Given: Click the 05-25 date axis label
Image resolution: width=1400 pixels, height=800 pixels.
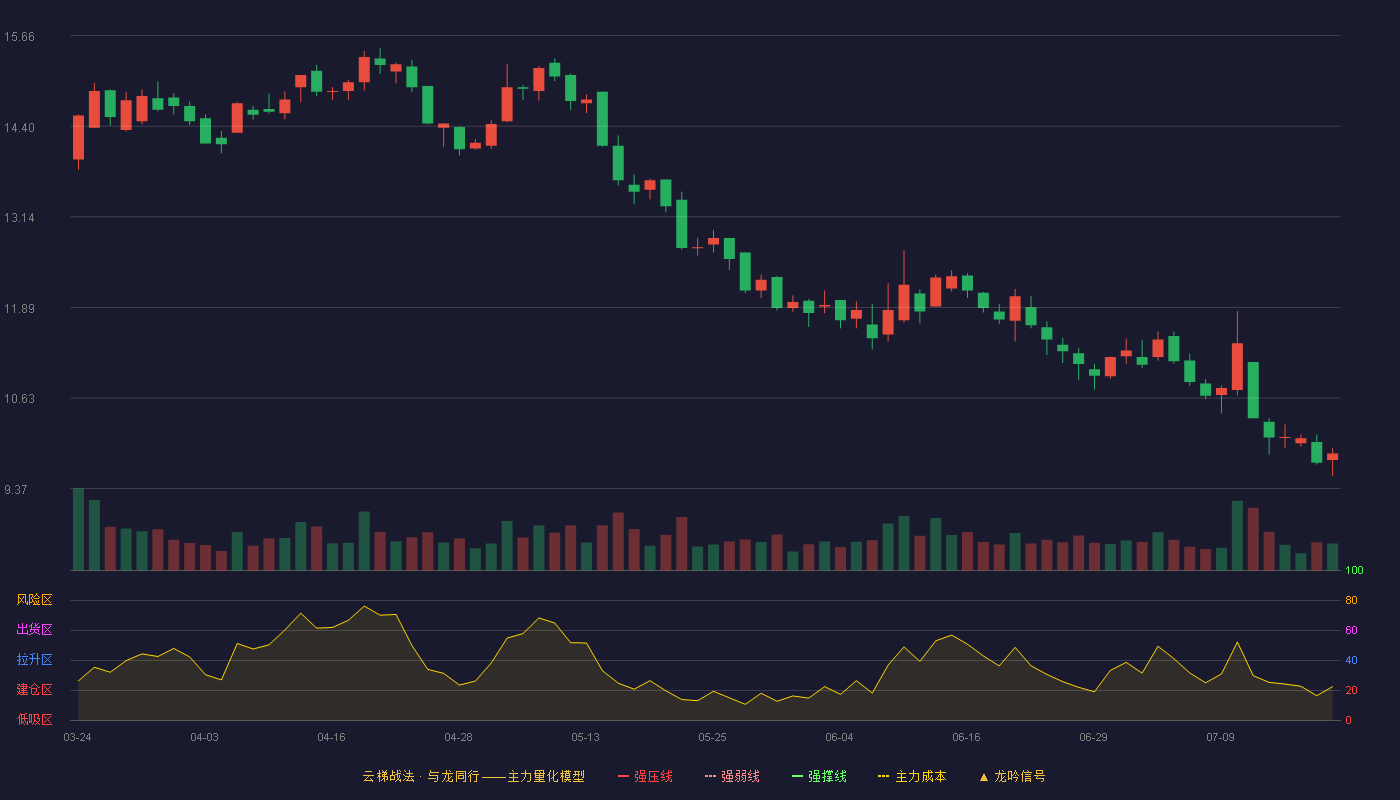Looking at the screenshot, I should tap(712, 737).
